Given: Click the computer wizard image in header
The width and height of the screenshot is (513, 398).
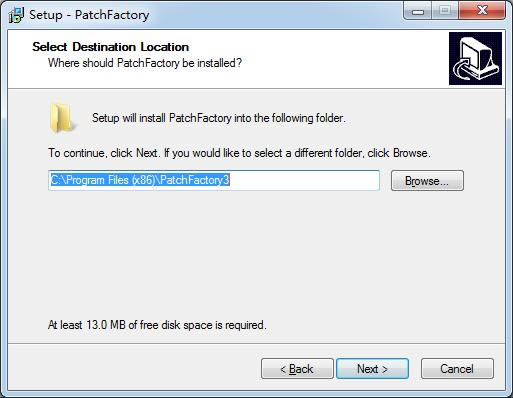Looking at the screenshot, I should [x=475, y=59].
